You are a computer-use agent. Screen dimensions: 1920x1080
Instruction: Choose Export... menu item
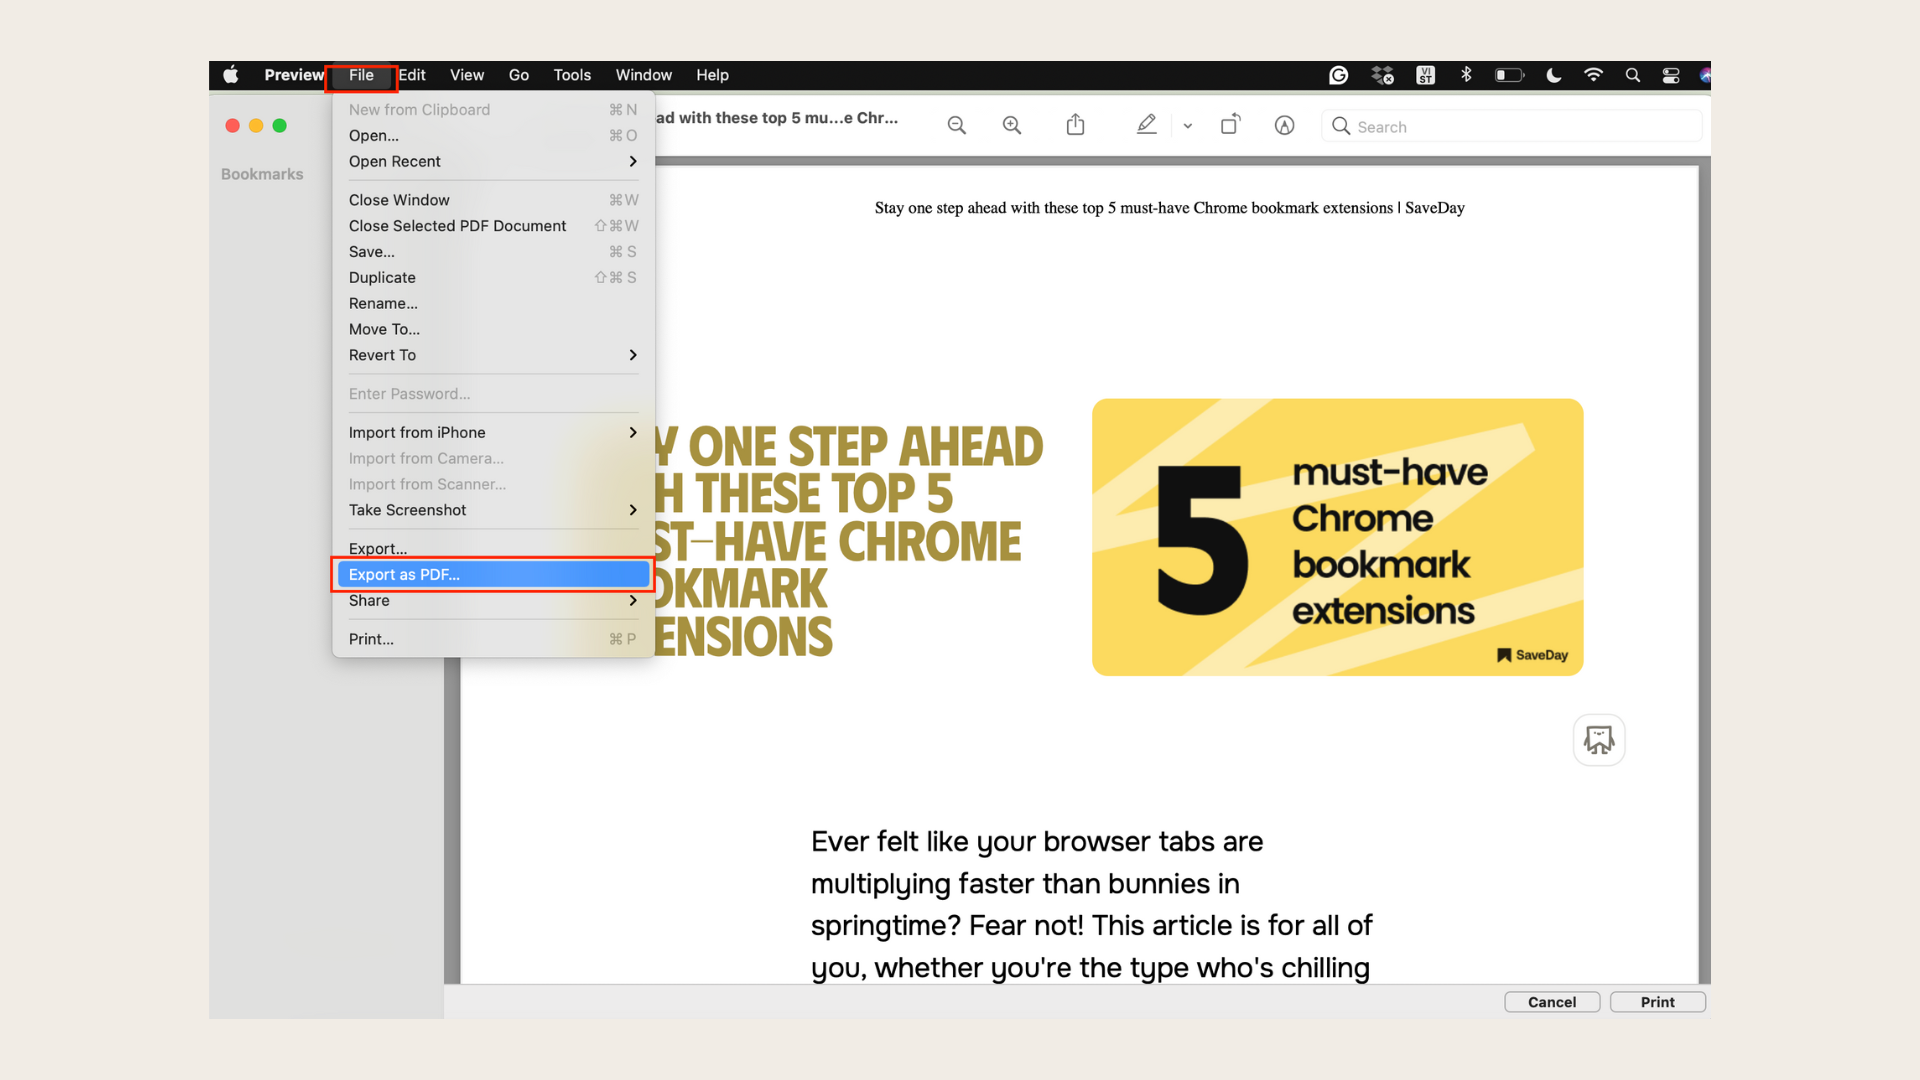pos(493,549)
